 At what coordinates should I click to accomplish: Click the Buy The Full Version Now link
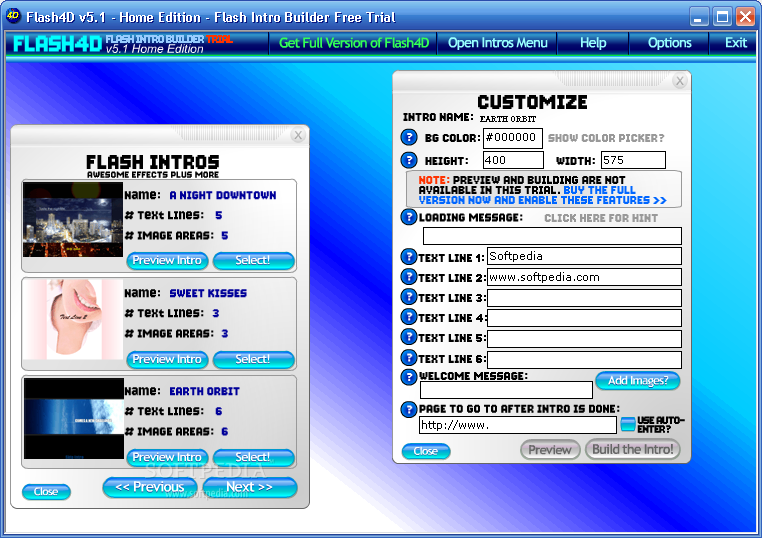point(542,195)
